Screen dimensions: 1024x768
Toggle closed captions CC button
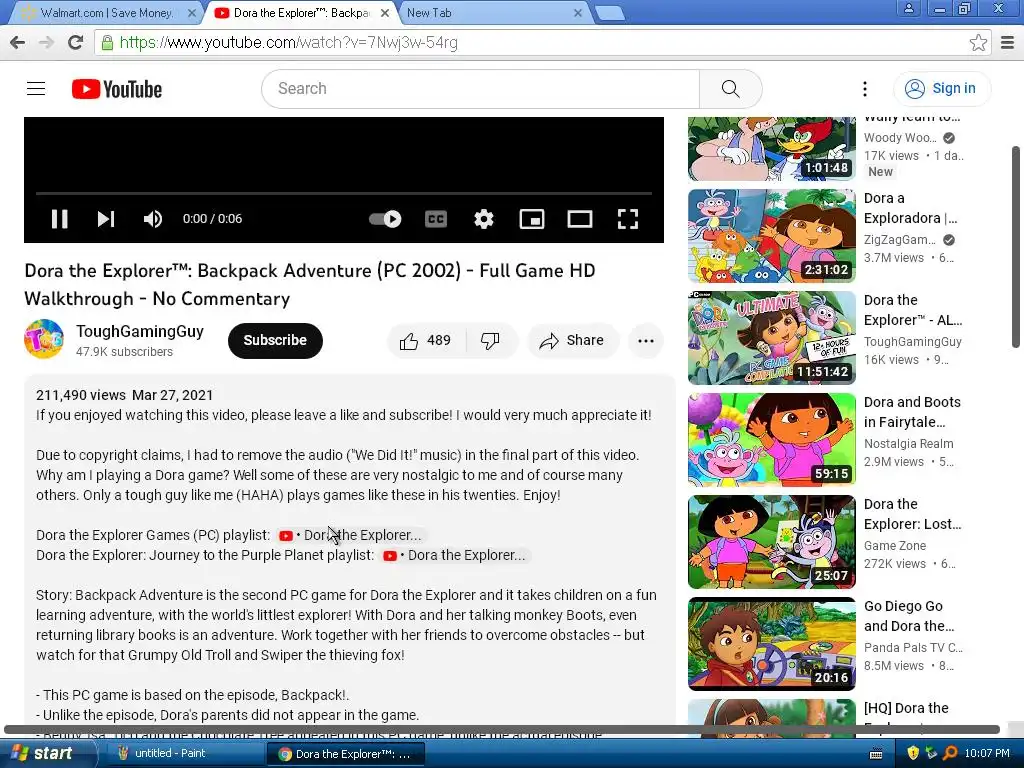click(436, 219)
